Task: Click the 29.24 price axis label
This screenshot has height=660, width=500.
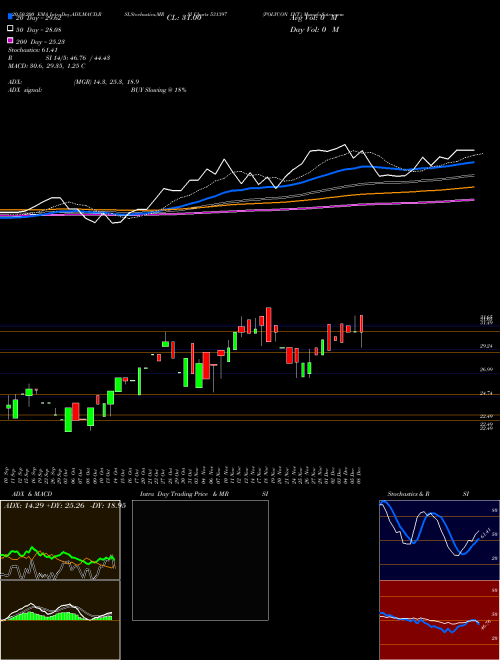Action: click(486, 346)
